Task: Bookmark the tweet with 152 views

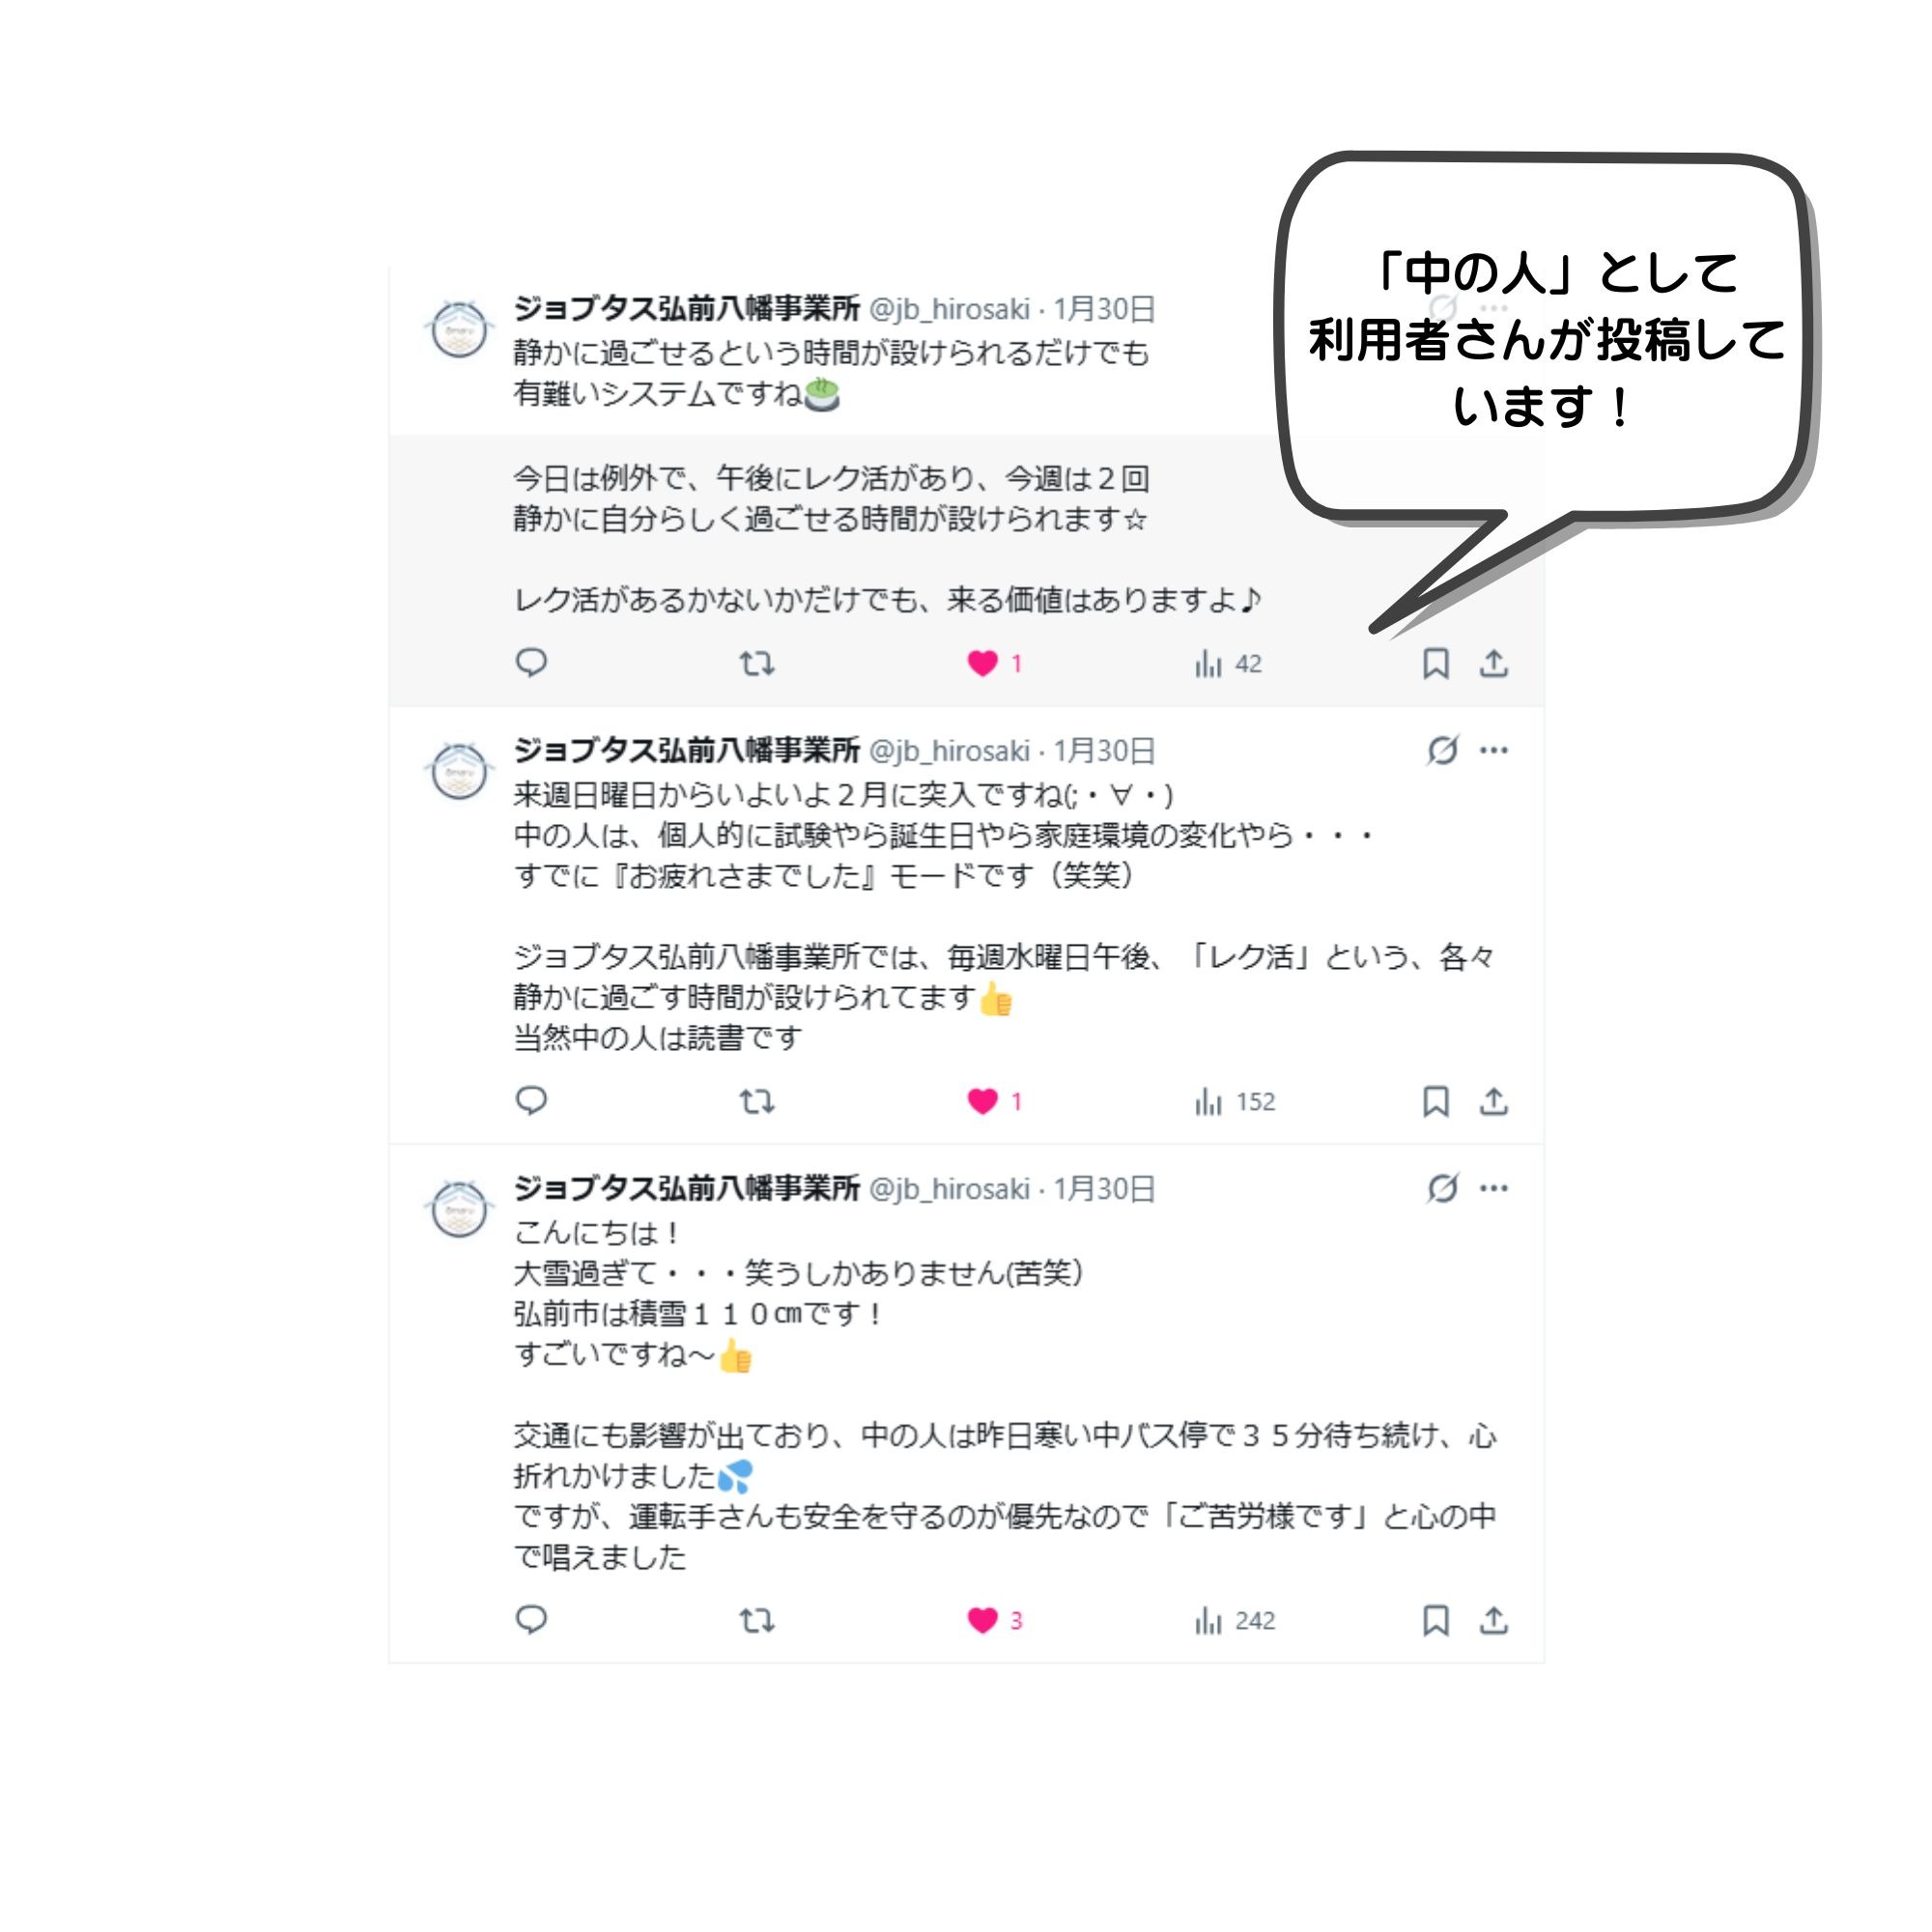Action: (1436, 1101)
